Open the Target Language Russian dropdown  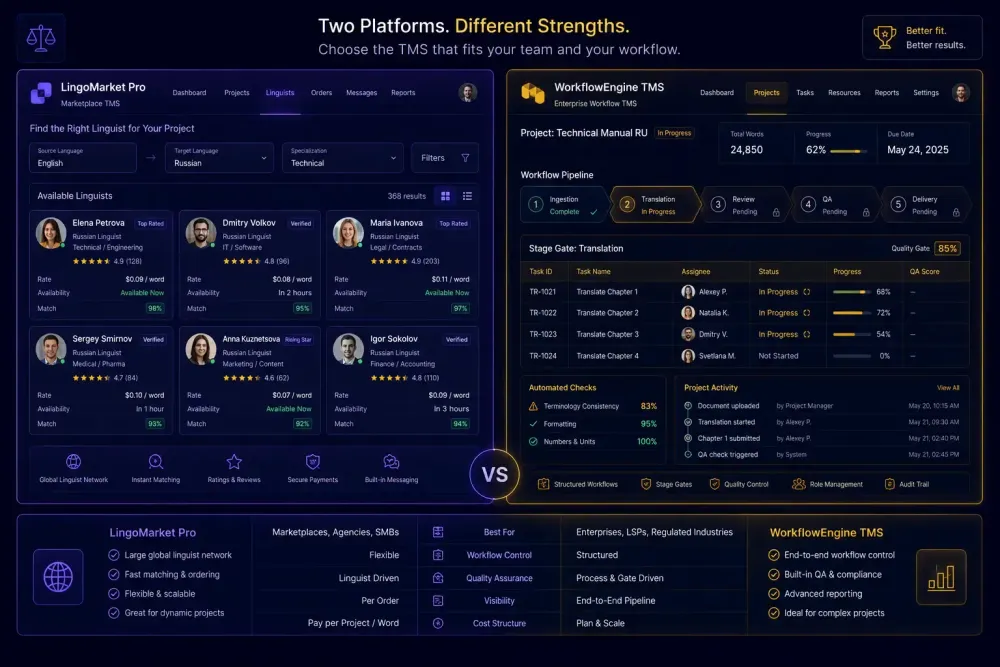219,158
